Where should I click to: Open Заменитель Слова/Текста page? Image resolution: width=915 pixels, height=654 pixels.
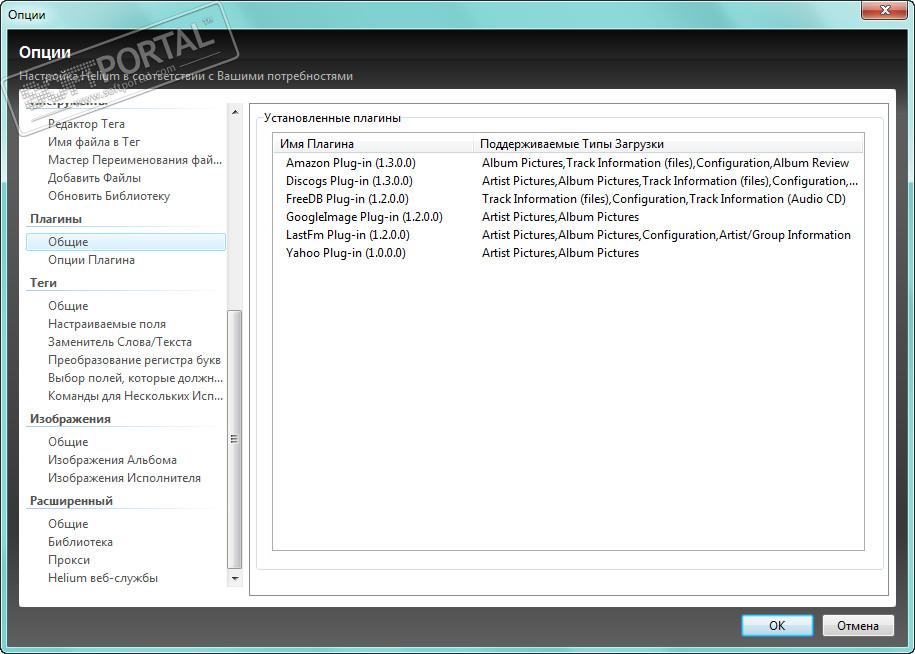[x=120, y=342]
